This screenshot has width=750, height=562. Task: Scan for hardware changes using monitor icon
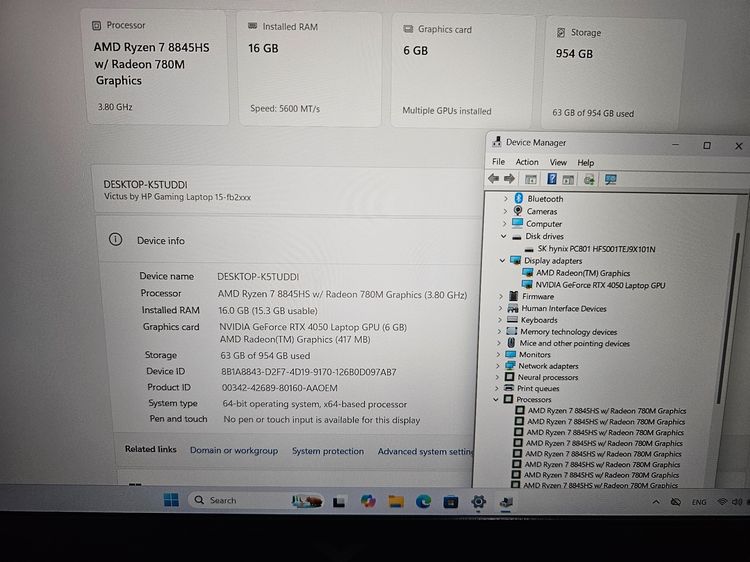(611, 180)
